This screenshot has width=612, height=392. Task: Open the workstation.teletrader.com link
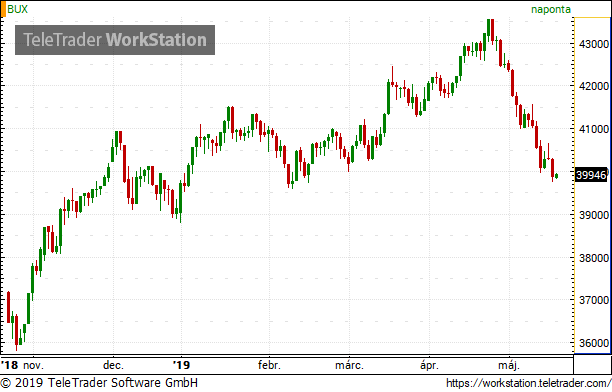click(528, 383)
